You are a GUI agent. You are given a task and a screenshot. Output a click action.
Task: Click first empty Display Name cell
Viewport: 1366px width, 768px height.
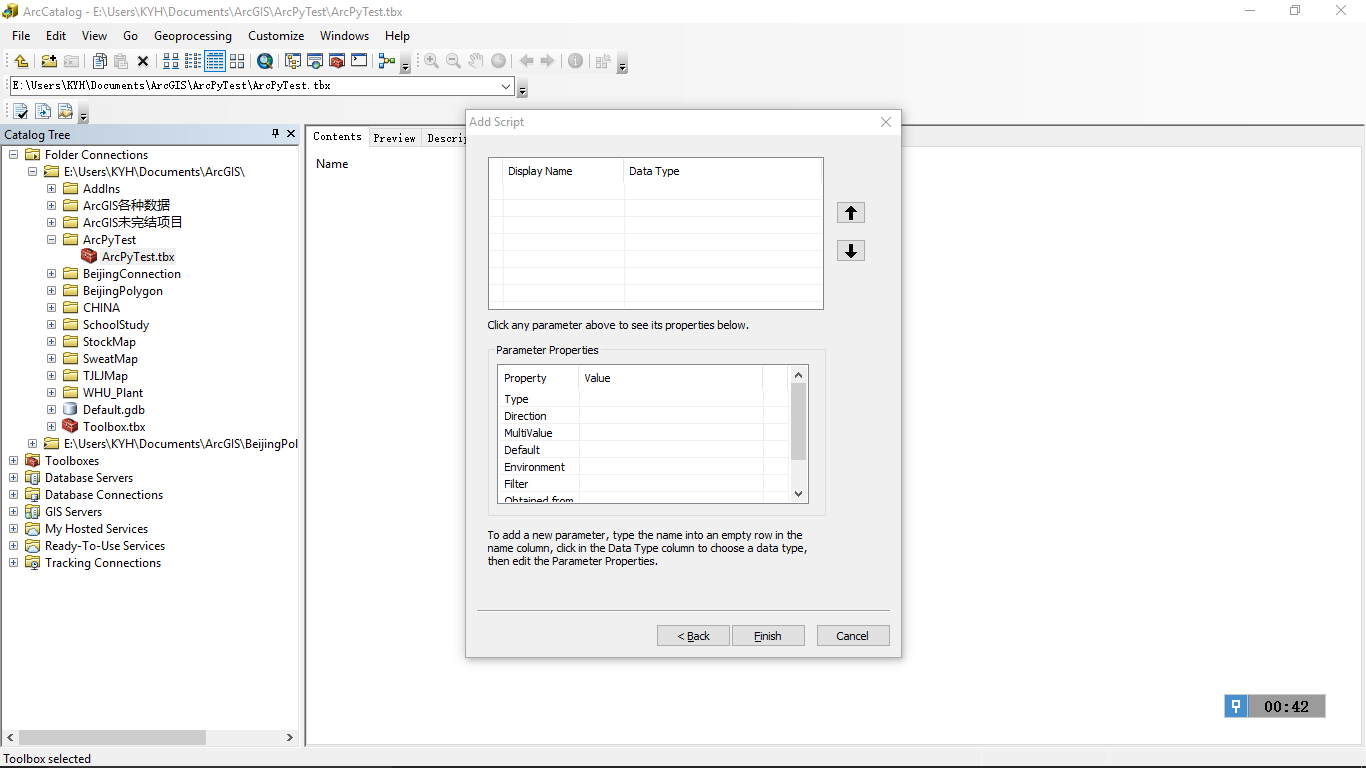pyautogui.click(x=563, y=191)
